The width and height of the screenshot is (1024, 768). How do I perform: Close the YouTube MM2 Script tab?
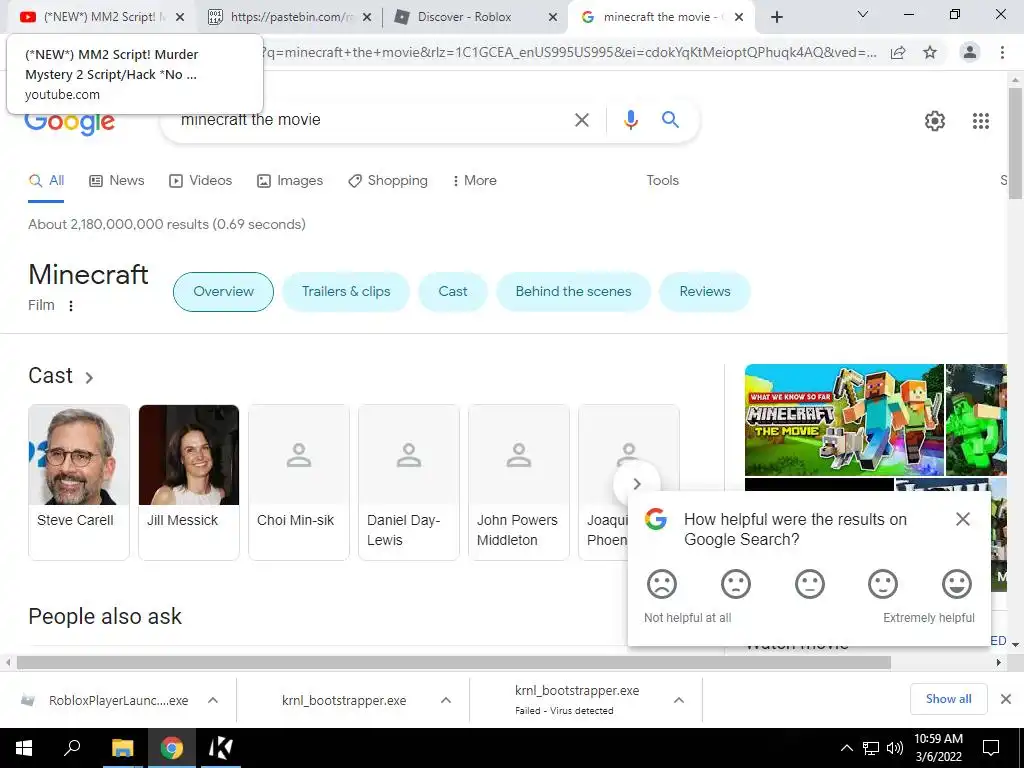click(180, 17)
